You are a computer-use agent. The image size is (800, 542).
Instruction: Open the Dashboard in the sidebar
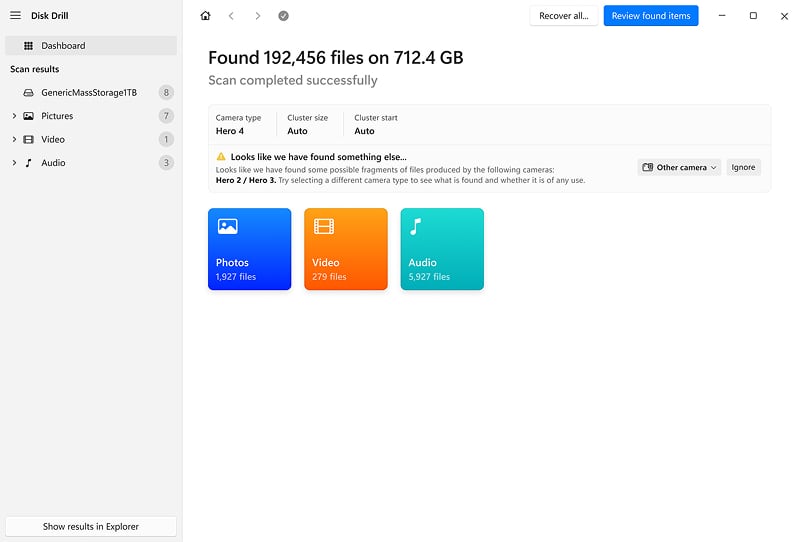91,45
